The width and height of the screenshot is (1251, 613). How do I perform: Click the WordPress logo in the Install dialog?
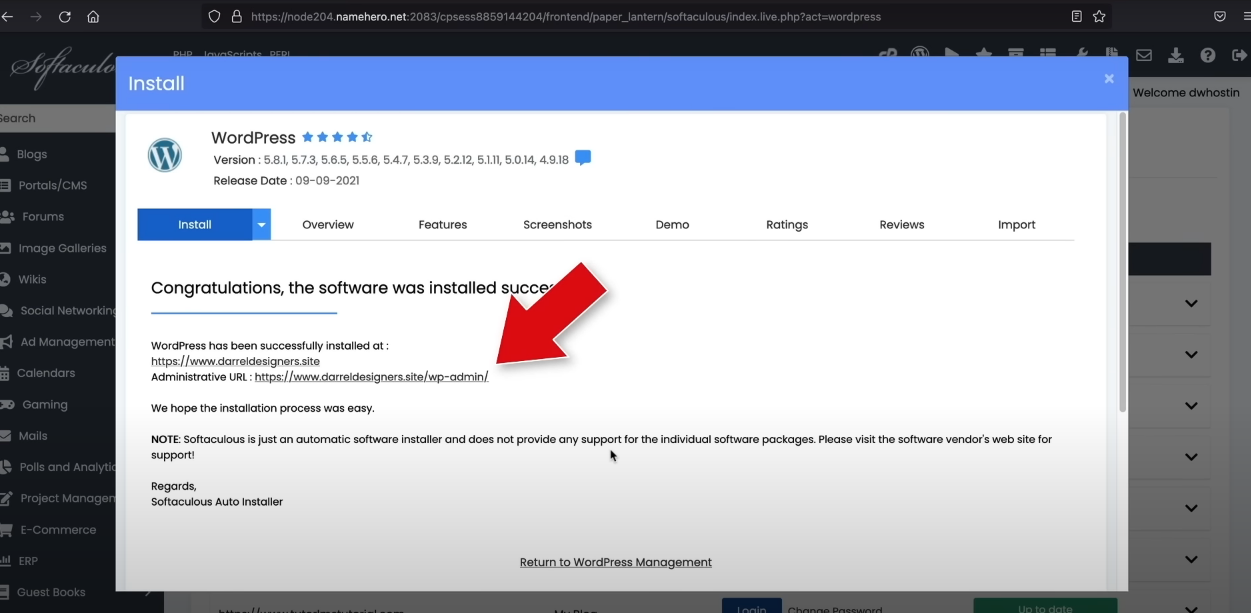tap(165, 155)
